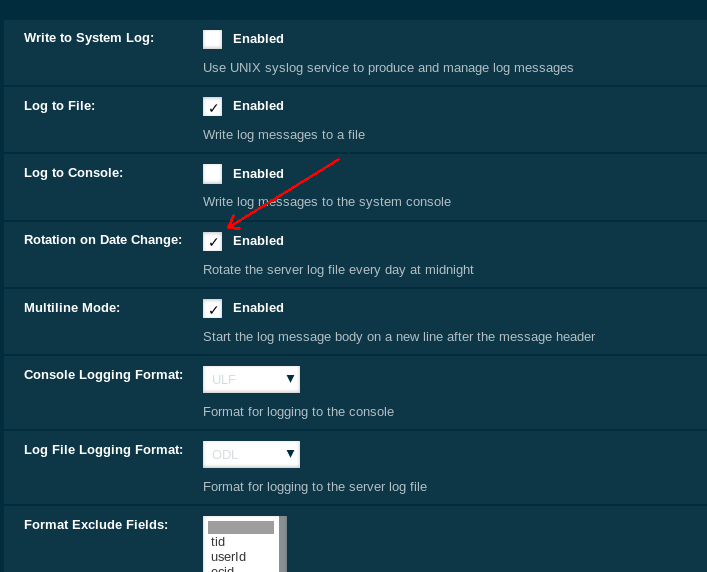Click the Enabled label for Write to System Log
Screen dimensions: 707x572
pyautogui.click(x=258, y=39)
